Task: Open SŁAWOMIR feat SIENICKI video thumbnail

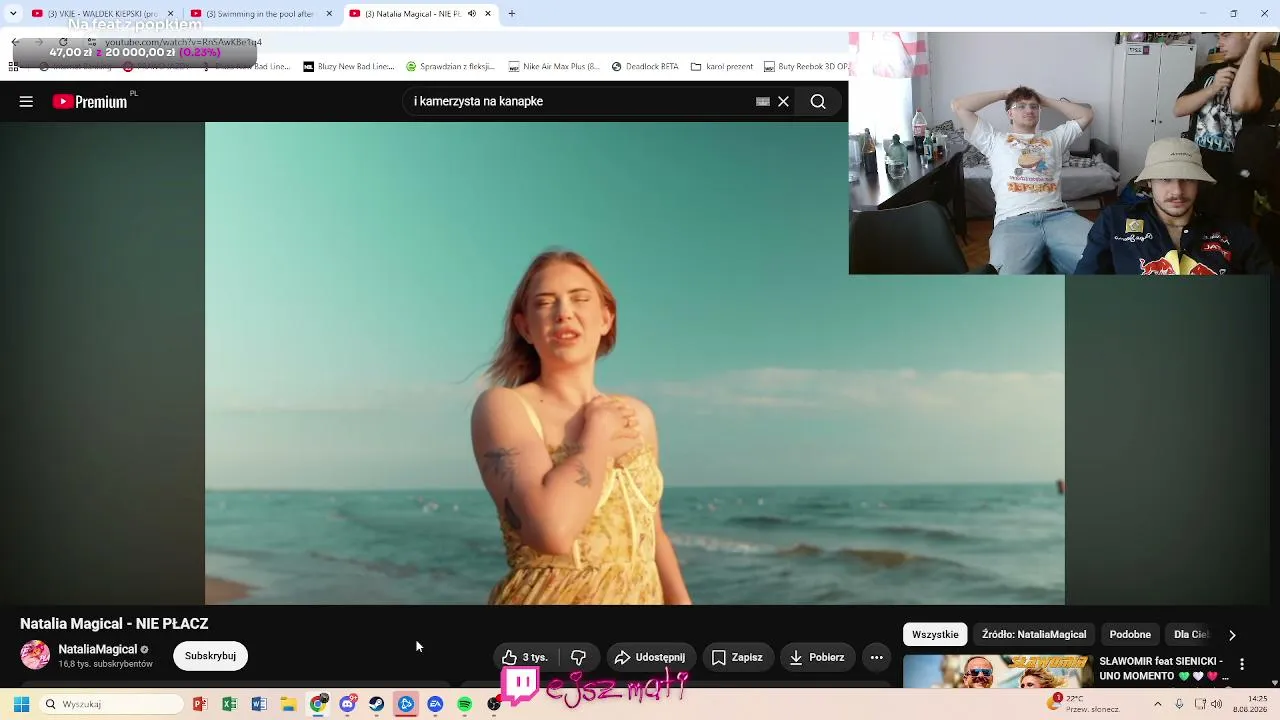Action: click(998, 672)
